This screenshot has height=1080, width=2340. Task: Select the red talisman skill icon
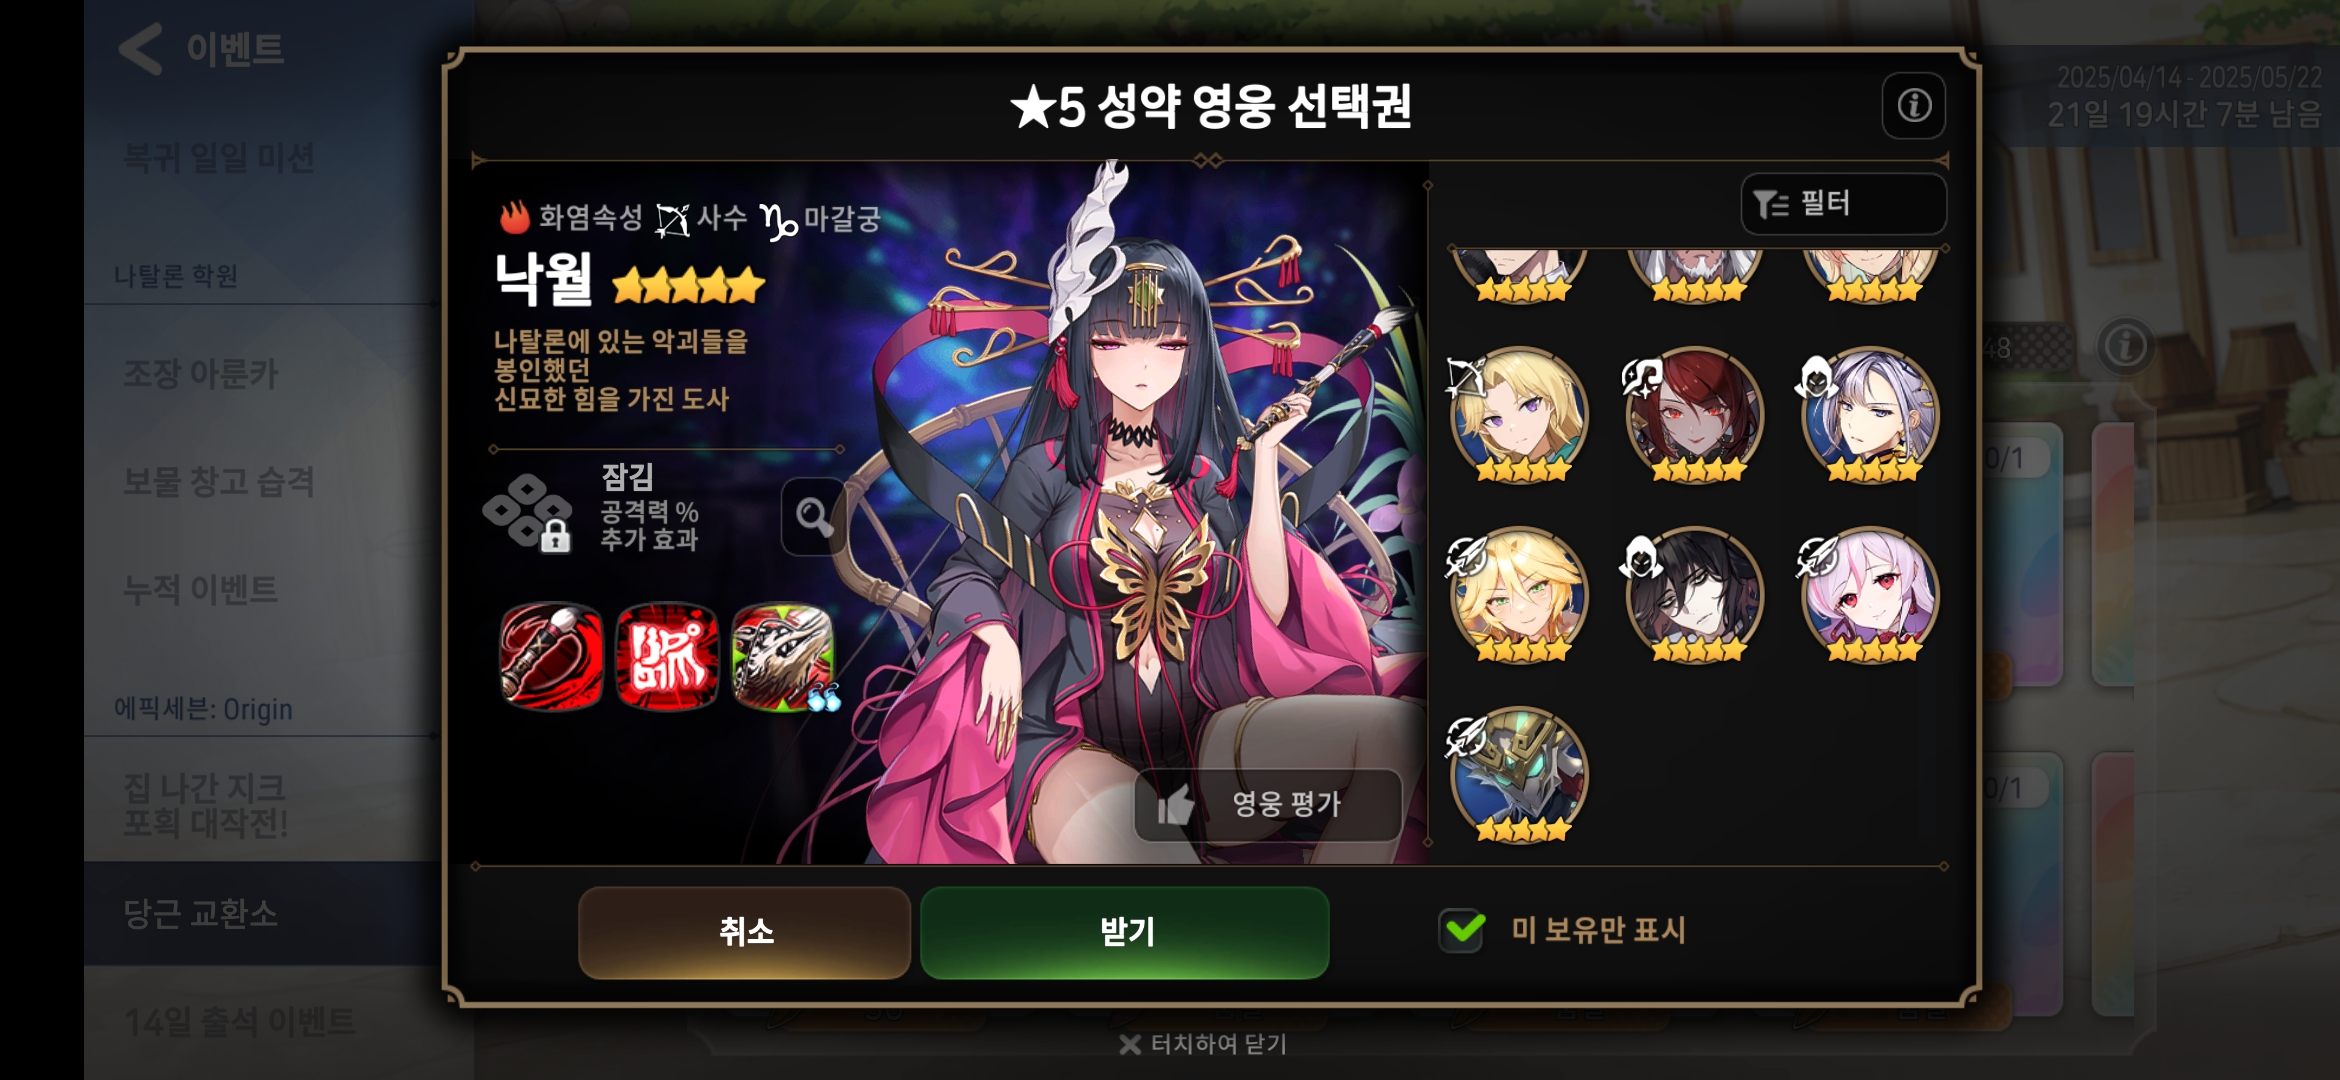click(x=667, y=657)
